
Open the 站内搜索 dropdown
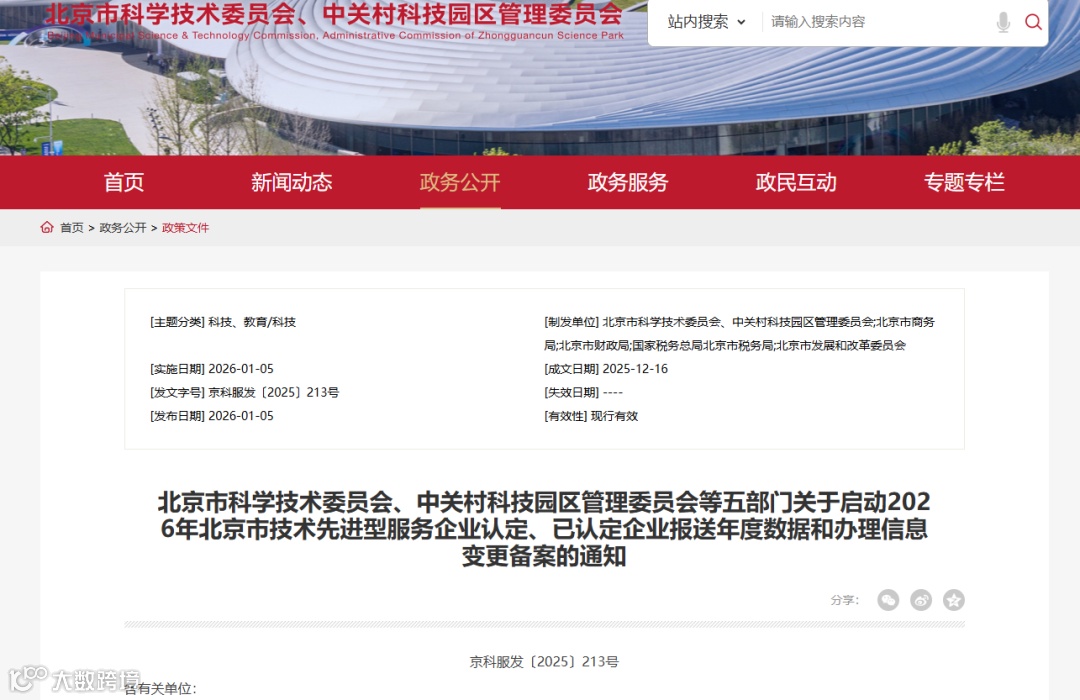(706, 22)
